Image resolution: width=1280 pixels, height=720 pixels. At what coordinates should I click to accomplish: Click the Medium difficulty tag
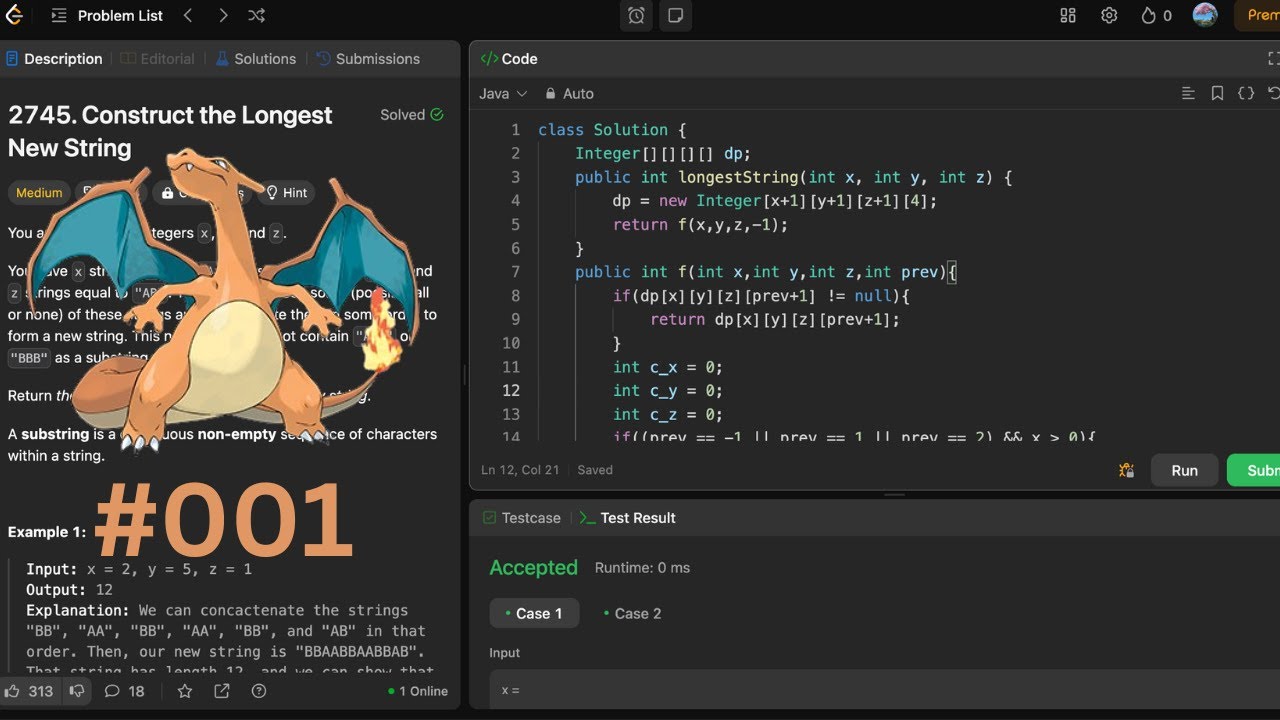point(39,193)
